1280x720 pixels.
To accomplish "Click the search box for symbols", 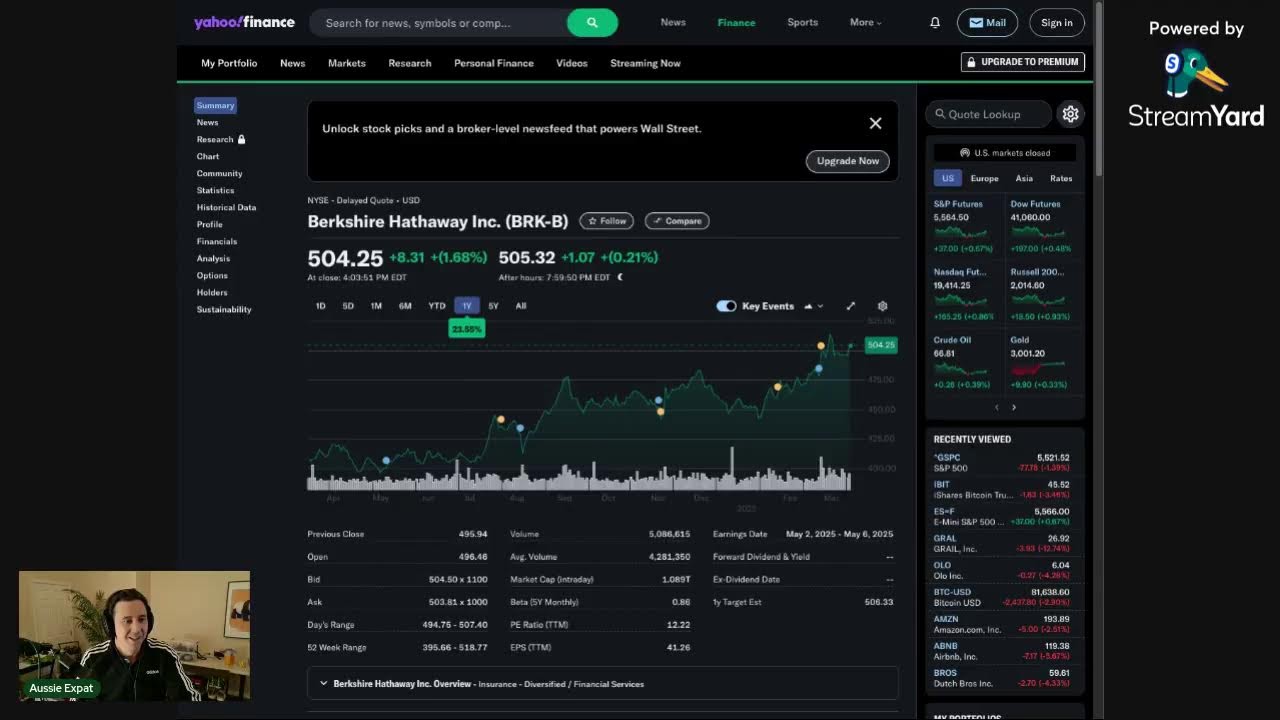I will tap(438, 22).
